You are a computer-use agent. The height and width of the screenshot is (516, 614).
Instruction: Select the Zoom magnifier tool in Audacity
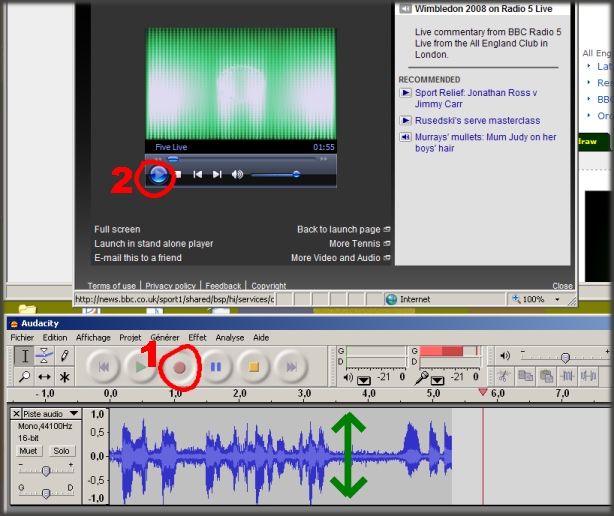(24, 377)
